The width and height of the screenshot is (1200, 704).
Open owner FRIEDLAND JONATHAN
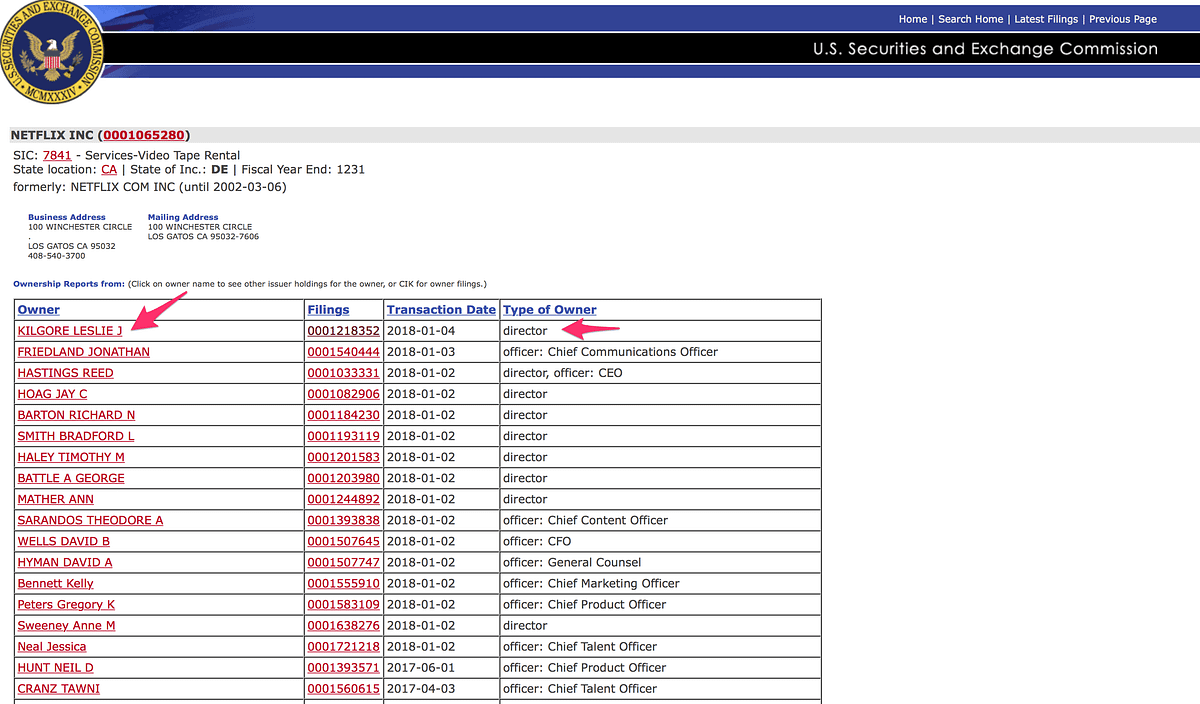coord(83,352)
